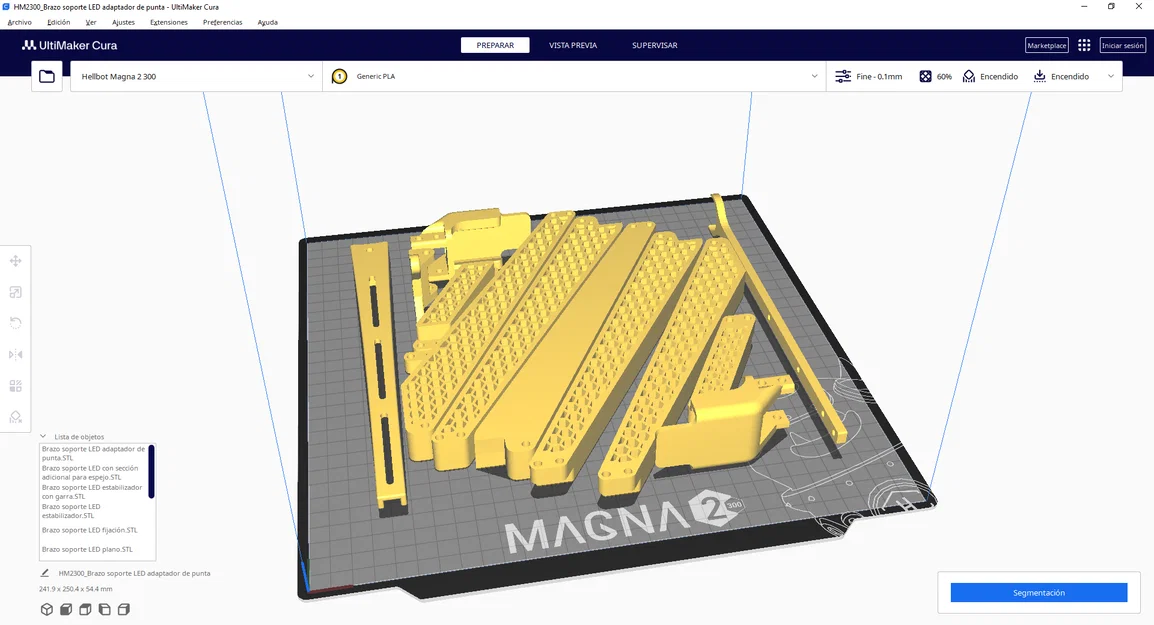Click the 241.9 x 250.4 x 54.4 mm dimensions text
The width and height of the screenshot is (1154, 625).
click(x=76, y=589)
